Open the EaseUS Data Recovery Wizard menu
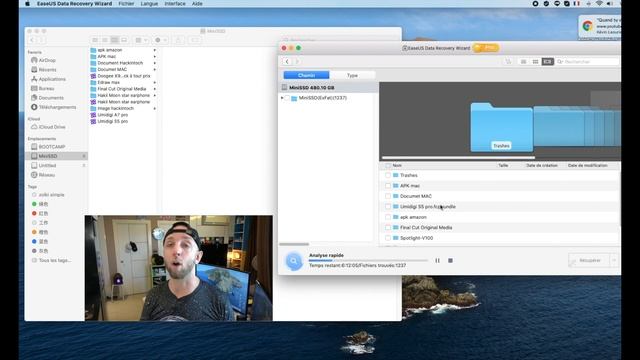Viewport: 640px width, 360px height. (x=74, y=4)
